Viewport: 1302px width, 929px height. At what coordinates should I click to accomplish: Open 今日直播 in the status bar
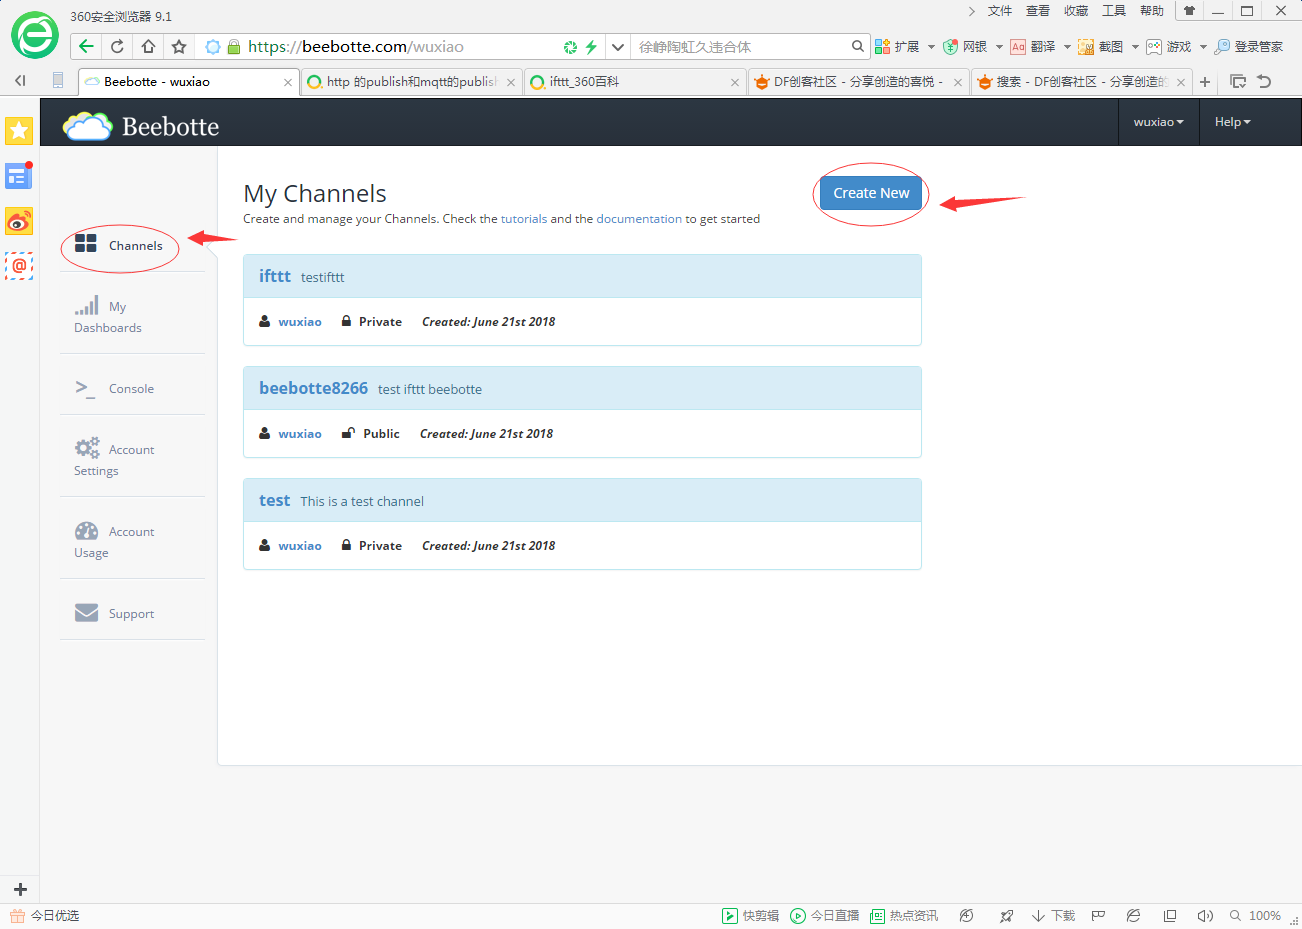pyautogui.click(x=825, y=916)
